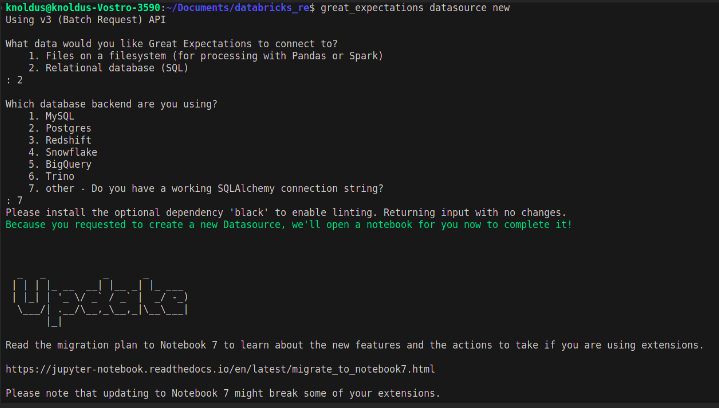Click the BigQuery backend option
719x408 pixels.
(65, 164)
